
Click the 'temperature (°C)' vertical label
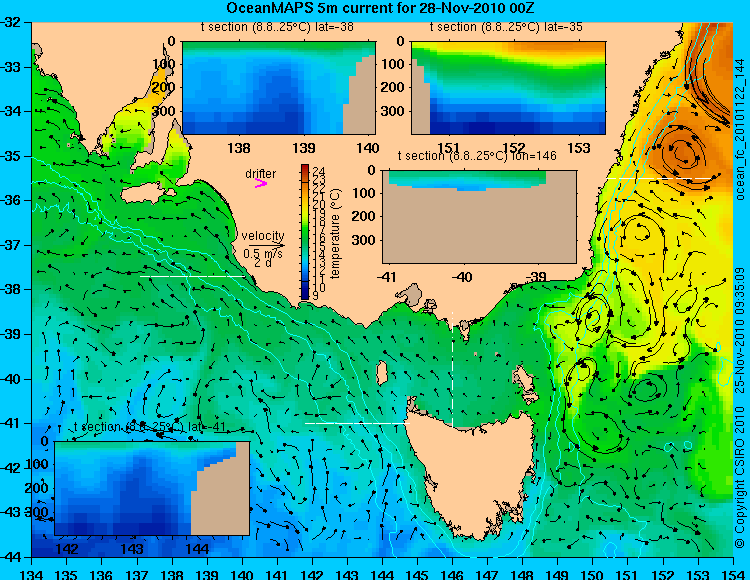[x=335, y=233]
